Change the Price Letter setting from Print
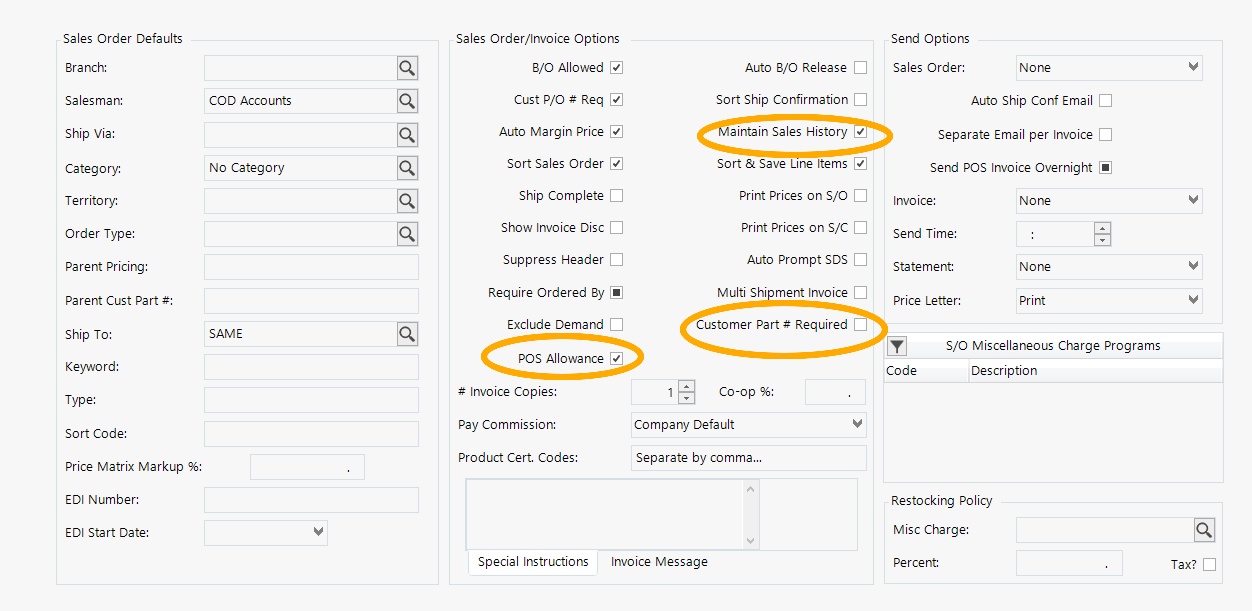Screen dimensions: 1252x611 [x=1108, y=300]
